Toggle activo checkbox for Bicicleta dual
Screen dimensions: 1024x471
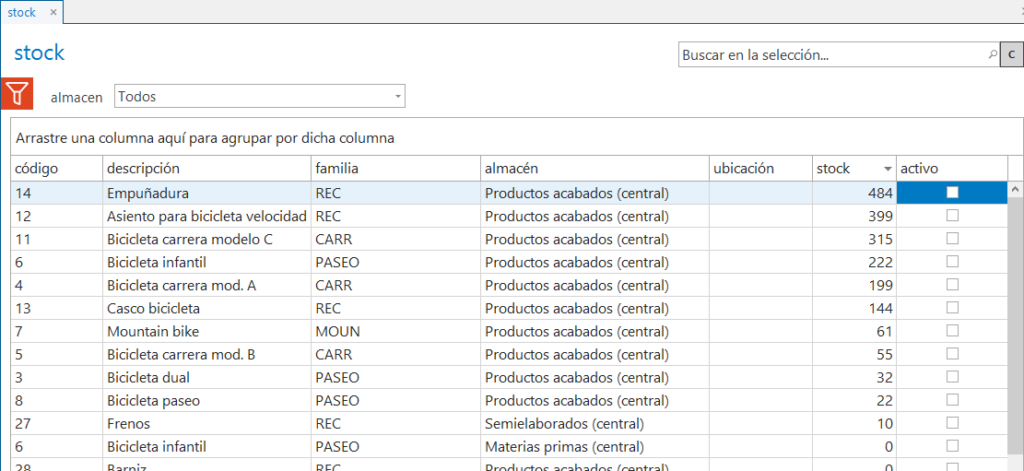(x=953, y=376)
